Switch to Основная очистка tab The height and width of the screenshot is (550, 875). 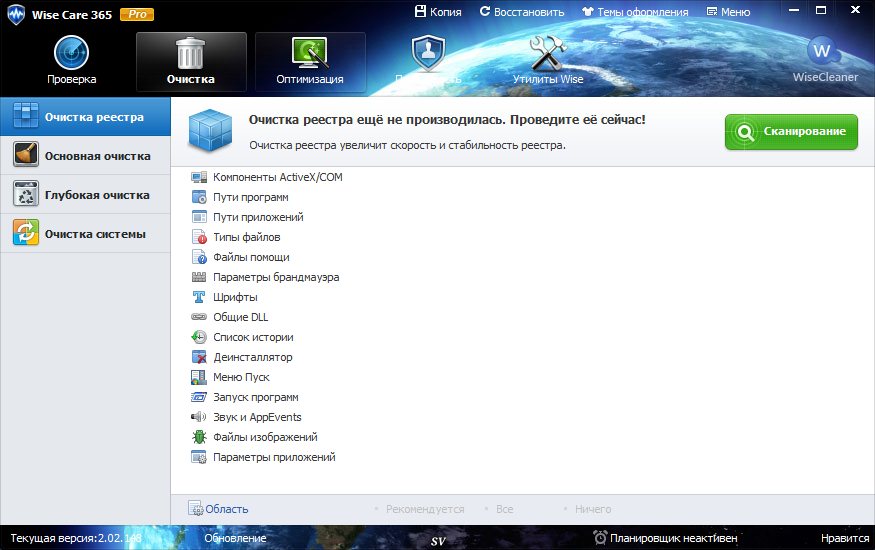85,156
